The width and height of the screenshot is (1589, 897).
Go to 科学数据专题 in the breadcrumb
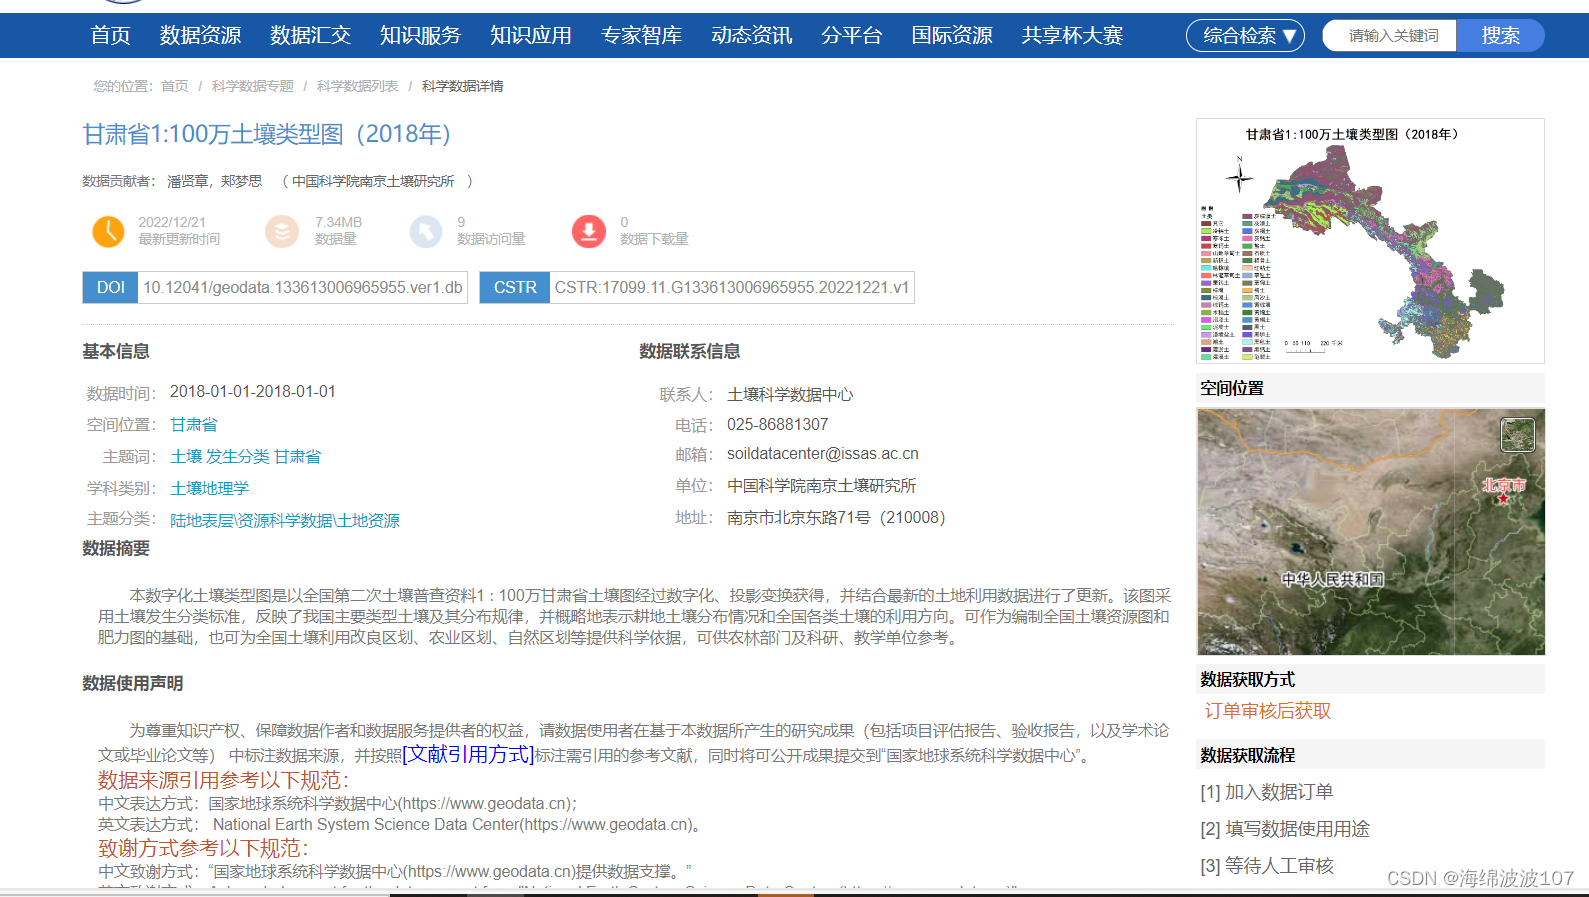[x=252, y=86]
